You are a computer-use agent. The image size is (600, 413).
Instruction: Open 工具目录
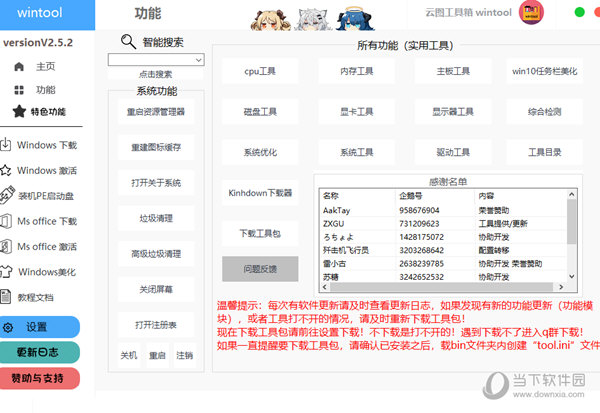(x=545, y=152)
